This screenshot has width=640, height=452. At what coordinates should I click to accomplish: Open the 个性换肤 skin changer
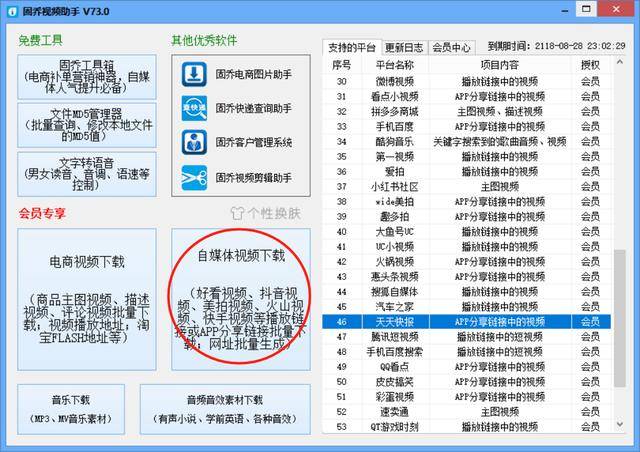click(x=266, y=213)
